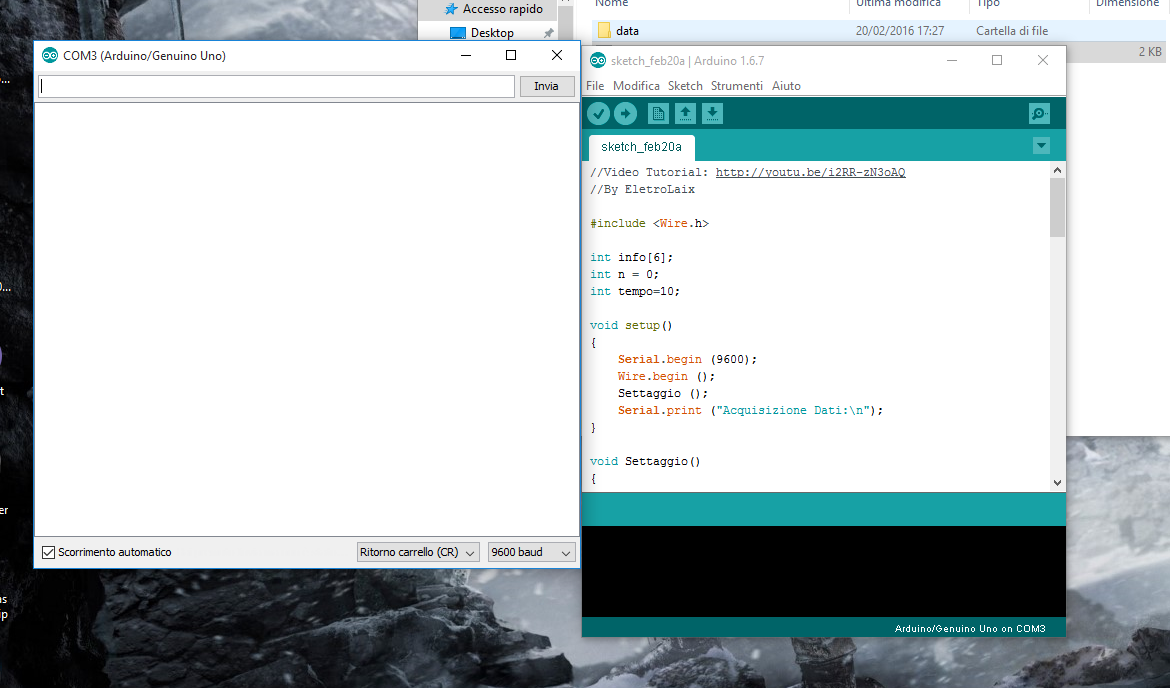Open the Serial Monitor magnifier icon
Viewport: 1170px width, 688px height.
(x=1039, y=113)
